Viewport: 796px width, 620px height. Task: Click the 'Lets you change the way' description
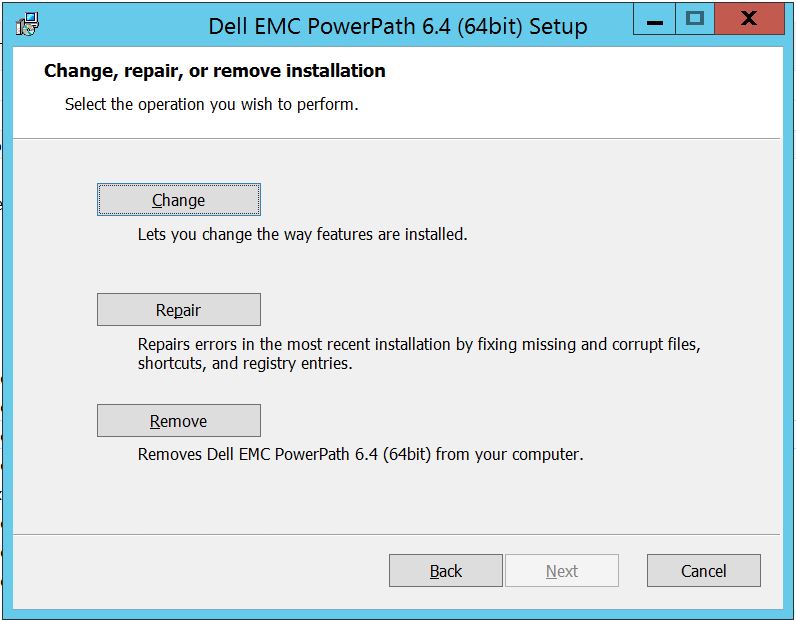pyautogui.click(x=302, y=235)
